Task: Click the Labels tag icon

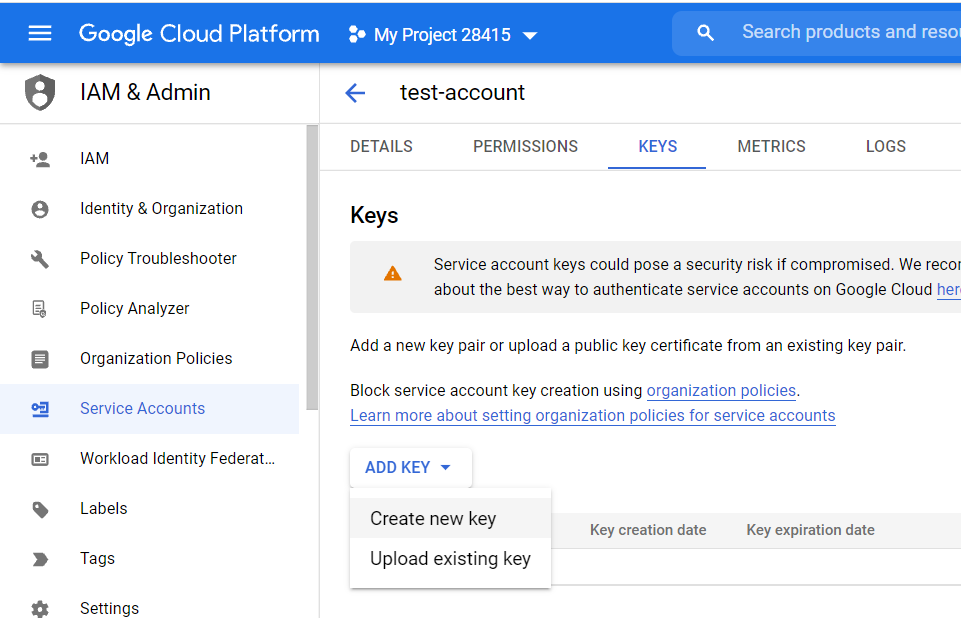Action: [x=40, y=509]
